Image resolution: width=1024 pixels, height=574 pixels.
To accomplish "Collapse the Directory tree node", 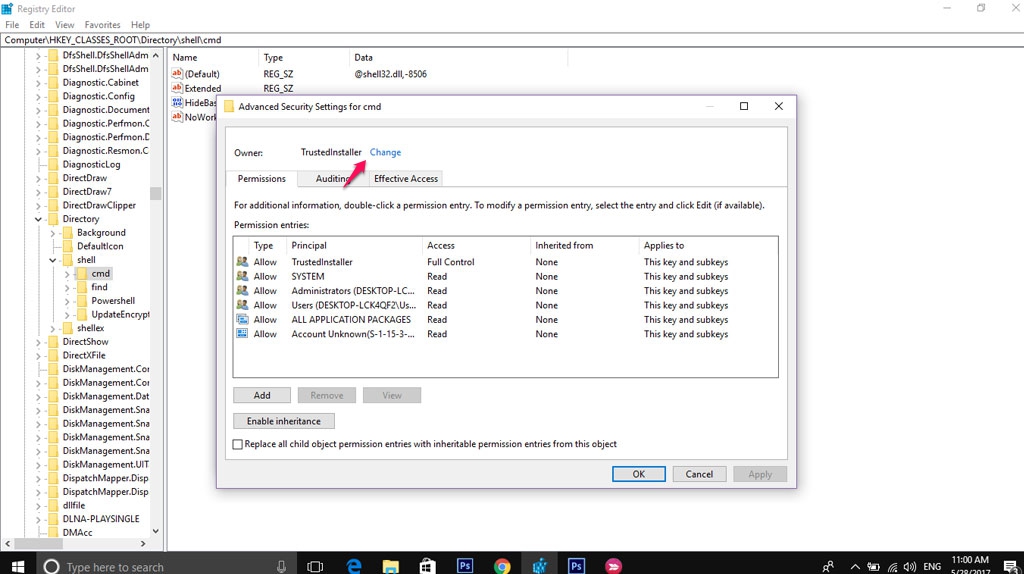I will [39, 219].
